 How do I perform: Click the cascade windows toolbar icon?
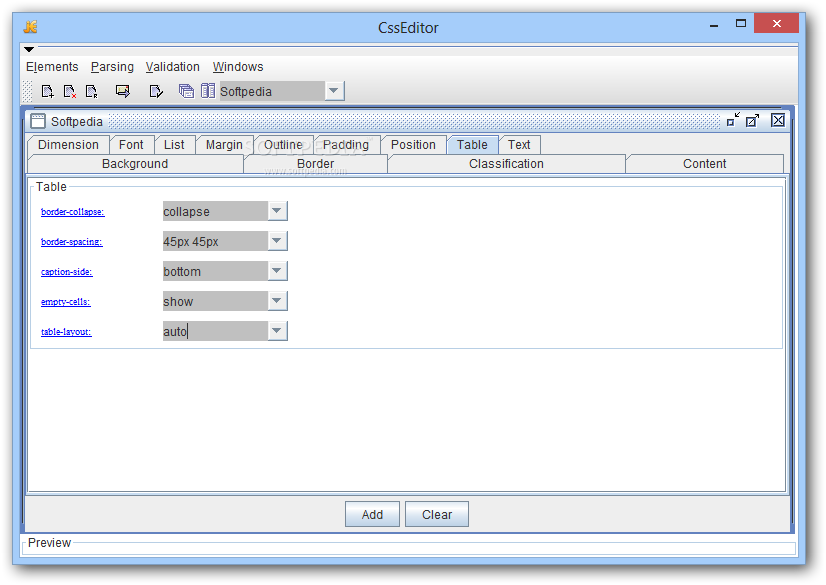pos(186,91)
